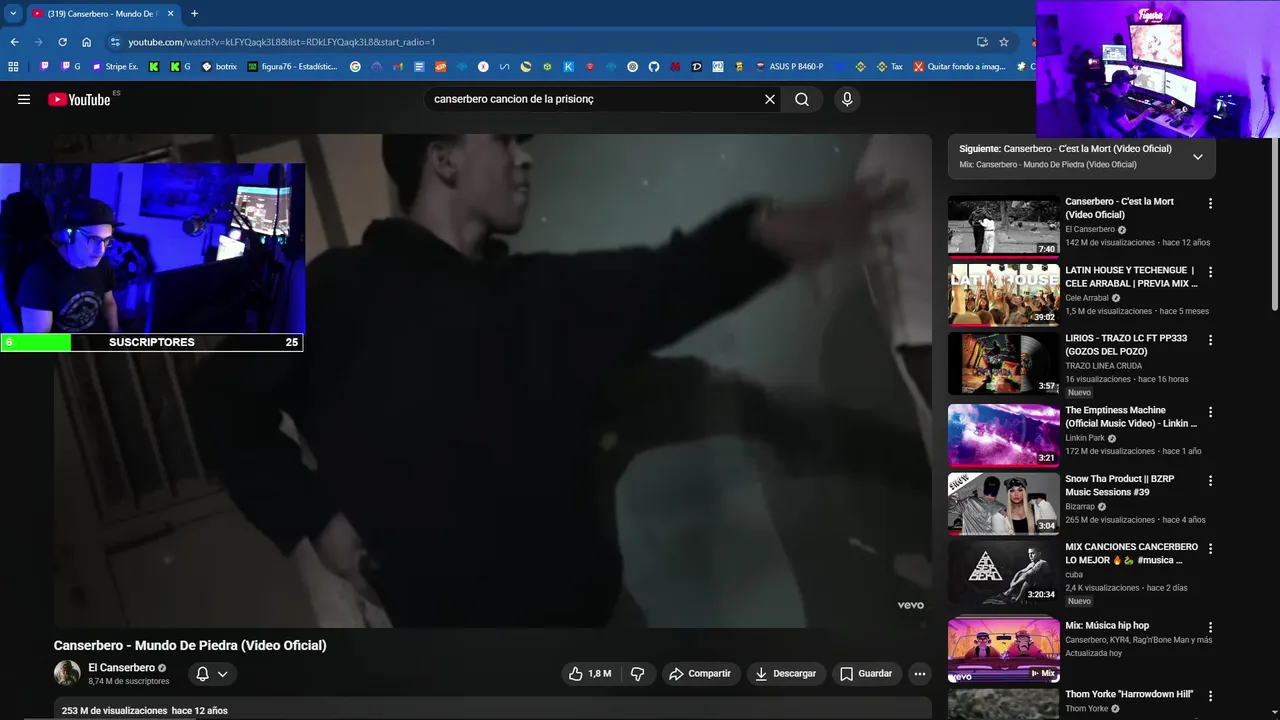
Task: Open options for Mix: Música hip hop
Action: point(1210,627)
